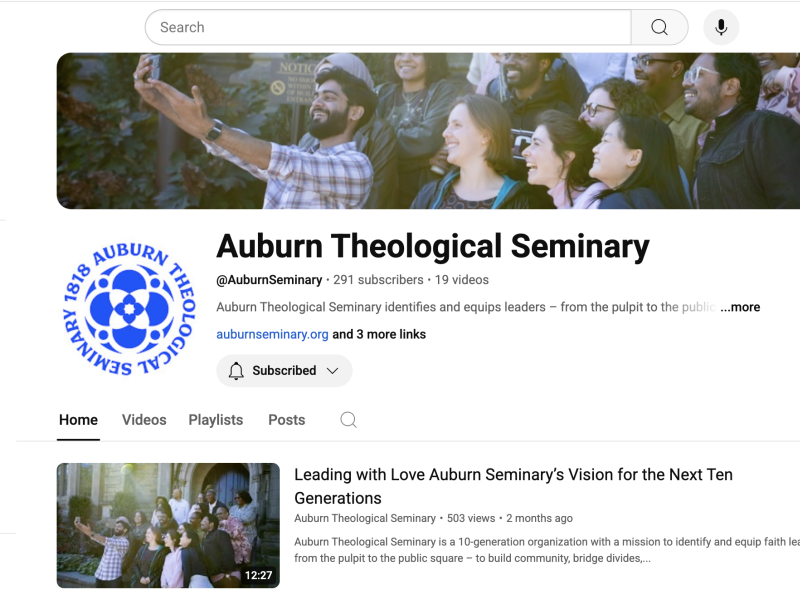
Task: Play the 12:27 featured video thumbnail
Action: tap(168, 526)
